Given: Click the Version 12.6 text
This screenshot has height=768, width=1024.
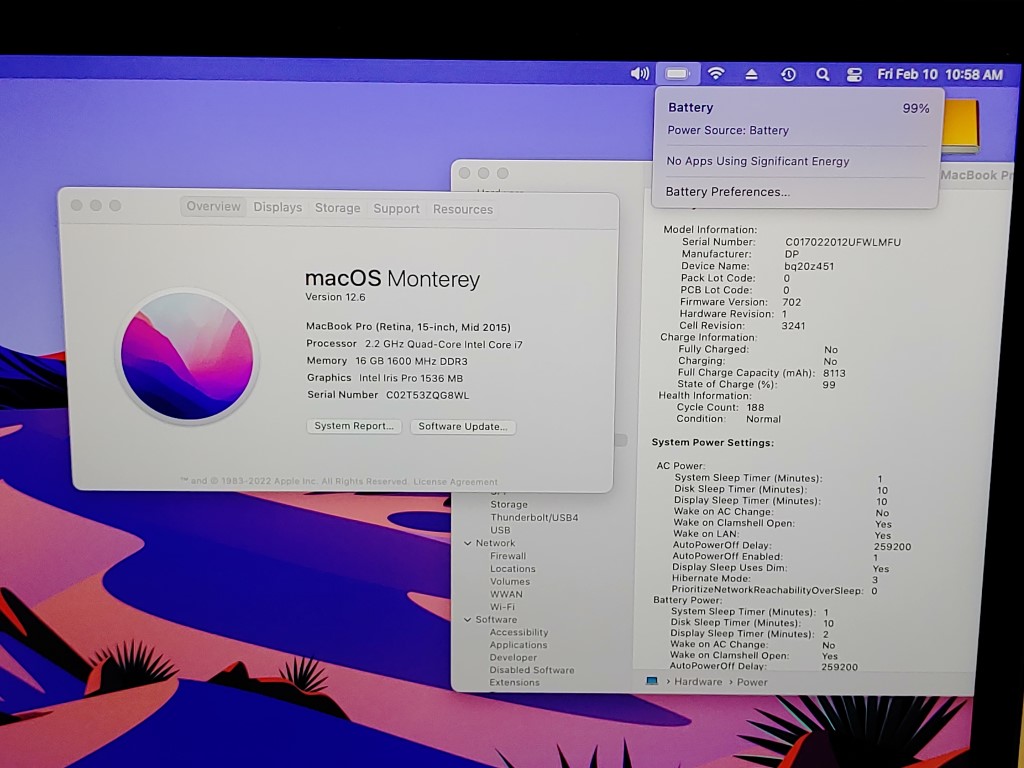Looking at the screenshot, I should click(335, 297).
